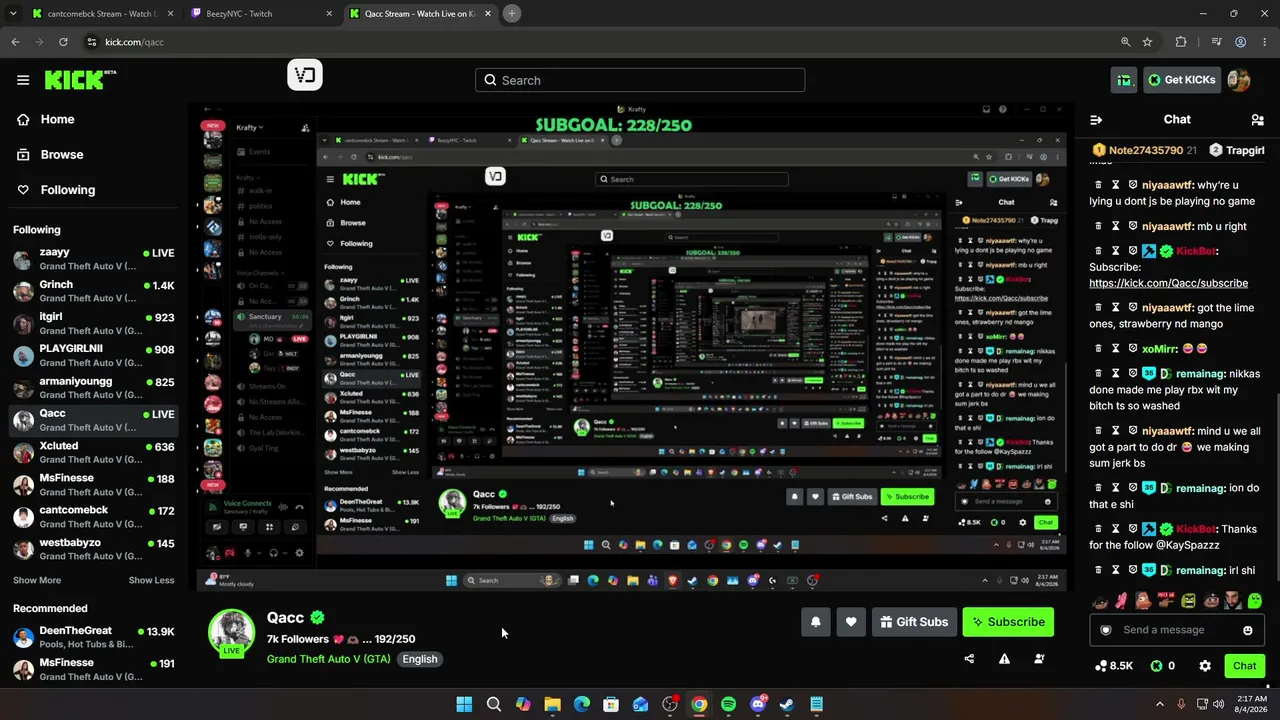Open the zaayy channel in Following

(x=95, y=259)
